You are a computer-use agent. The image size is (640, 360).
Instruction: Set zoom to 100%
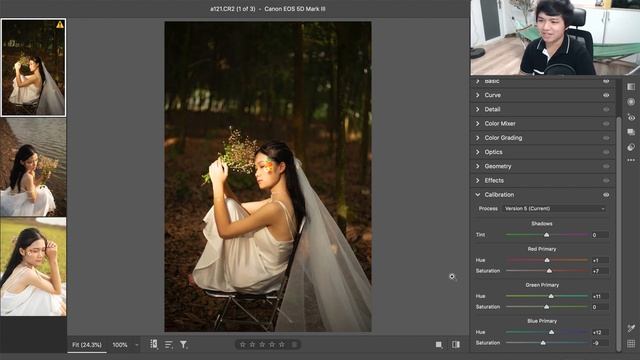tap(120, 345)
